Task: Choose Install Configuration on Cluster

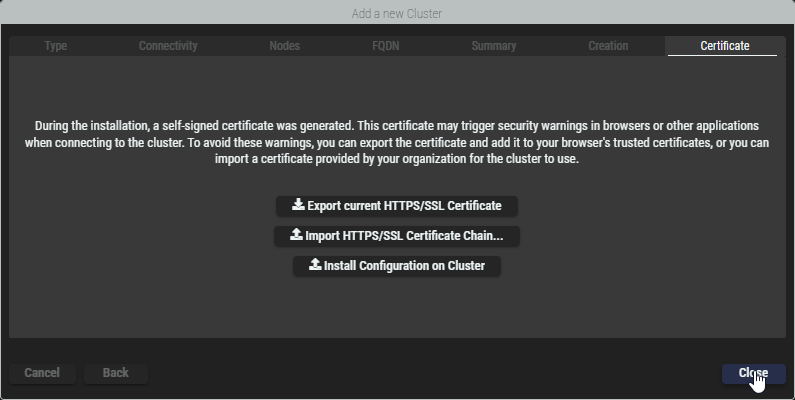Action: 397,266
